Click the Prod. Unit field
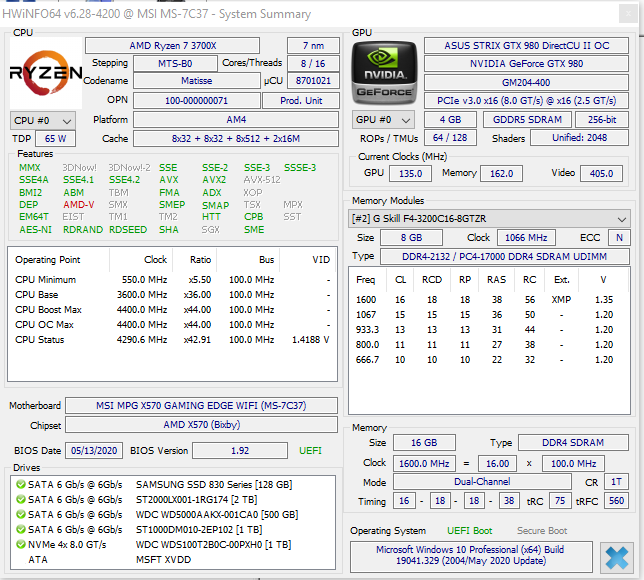Image resolution: width=644 pixels, height=580 pixels. pyautogui.click(x=301, y=101)
